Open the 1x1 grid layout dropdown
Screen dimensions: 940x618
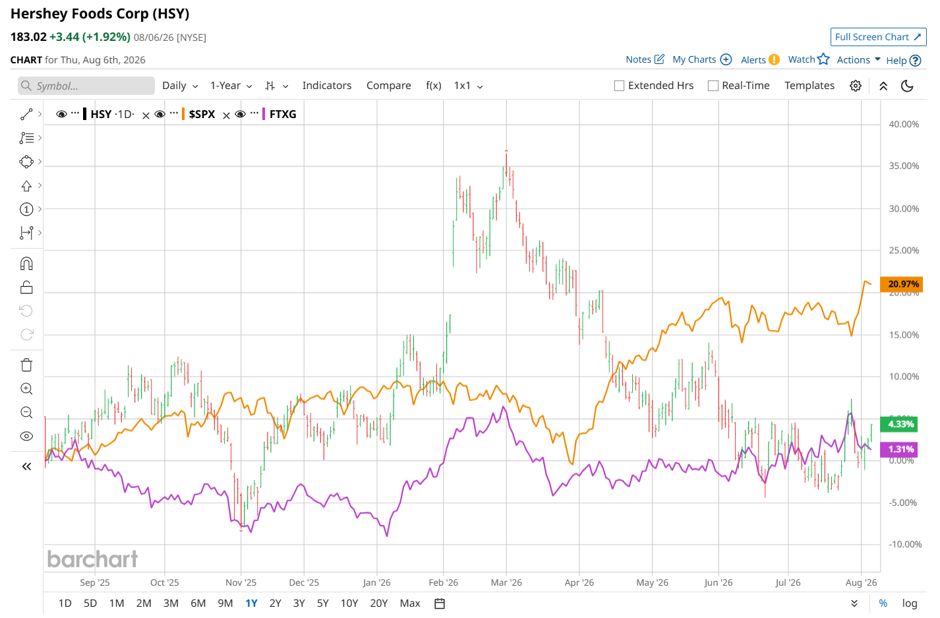(x=468, y=86)
